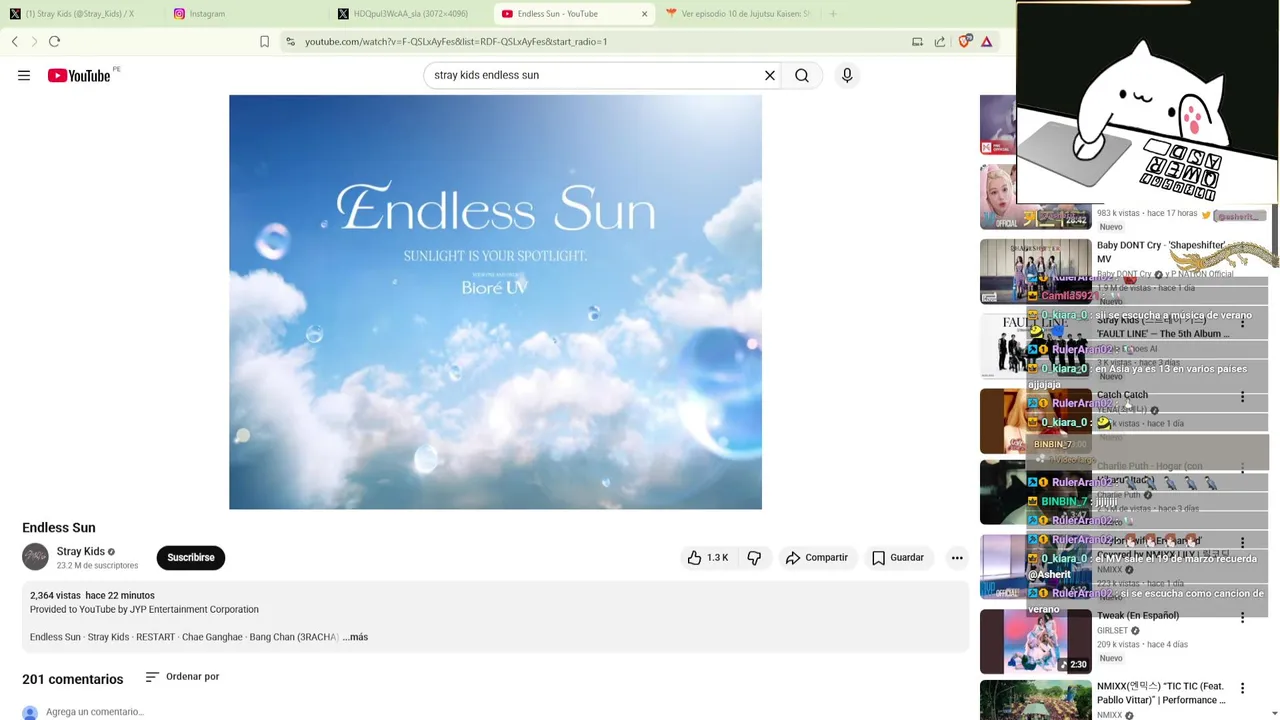The width and height of the screenshot is (1280, 720).
Task: Go back in browser history
Action: tap(15, 41)
